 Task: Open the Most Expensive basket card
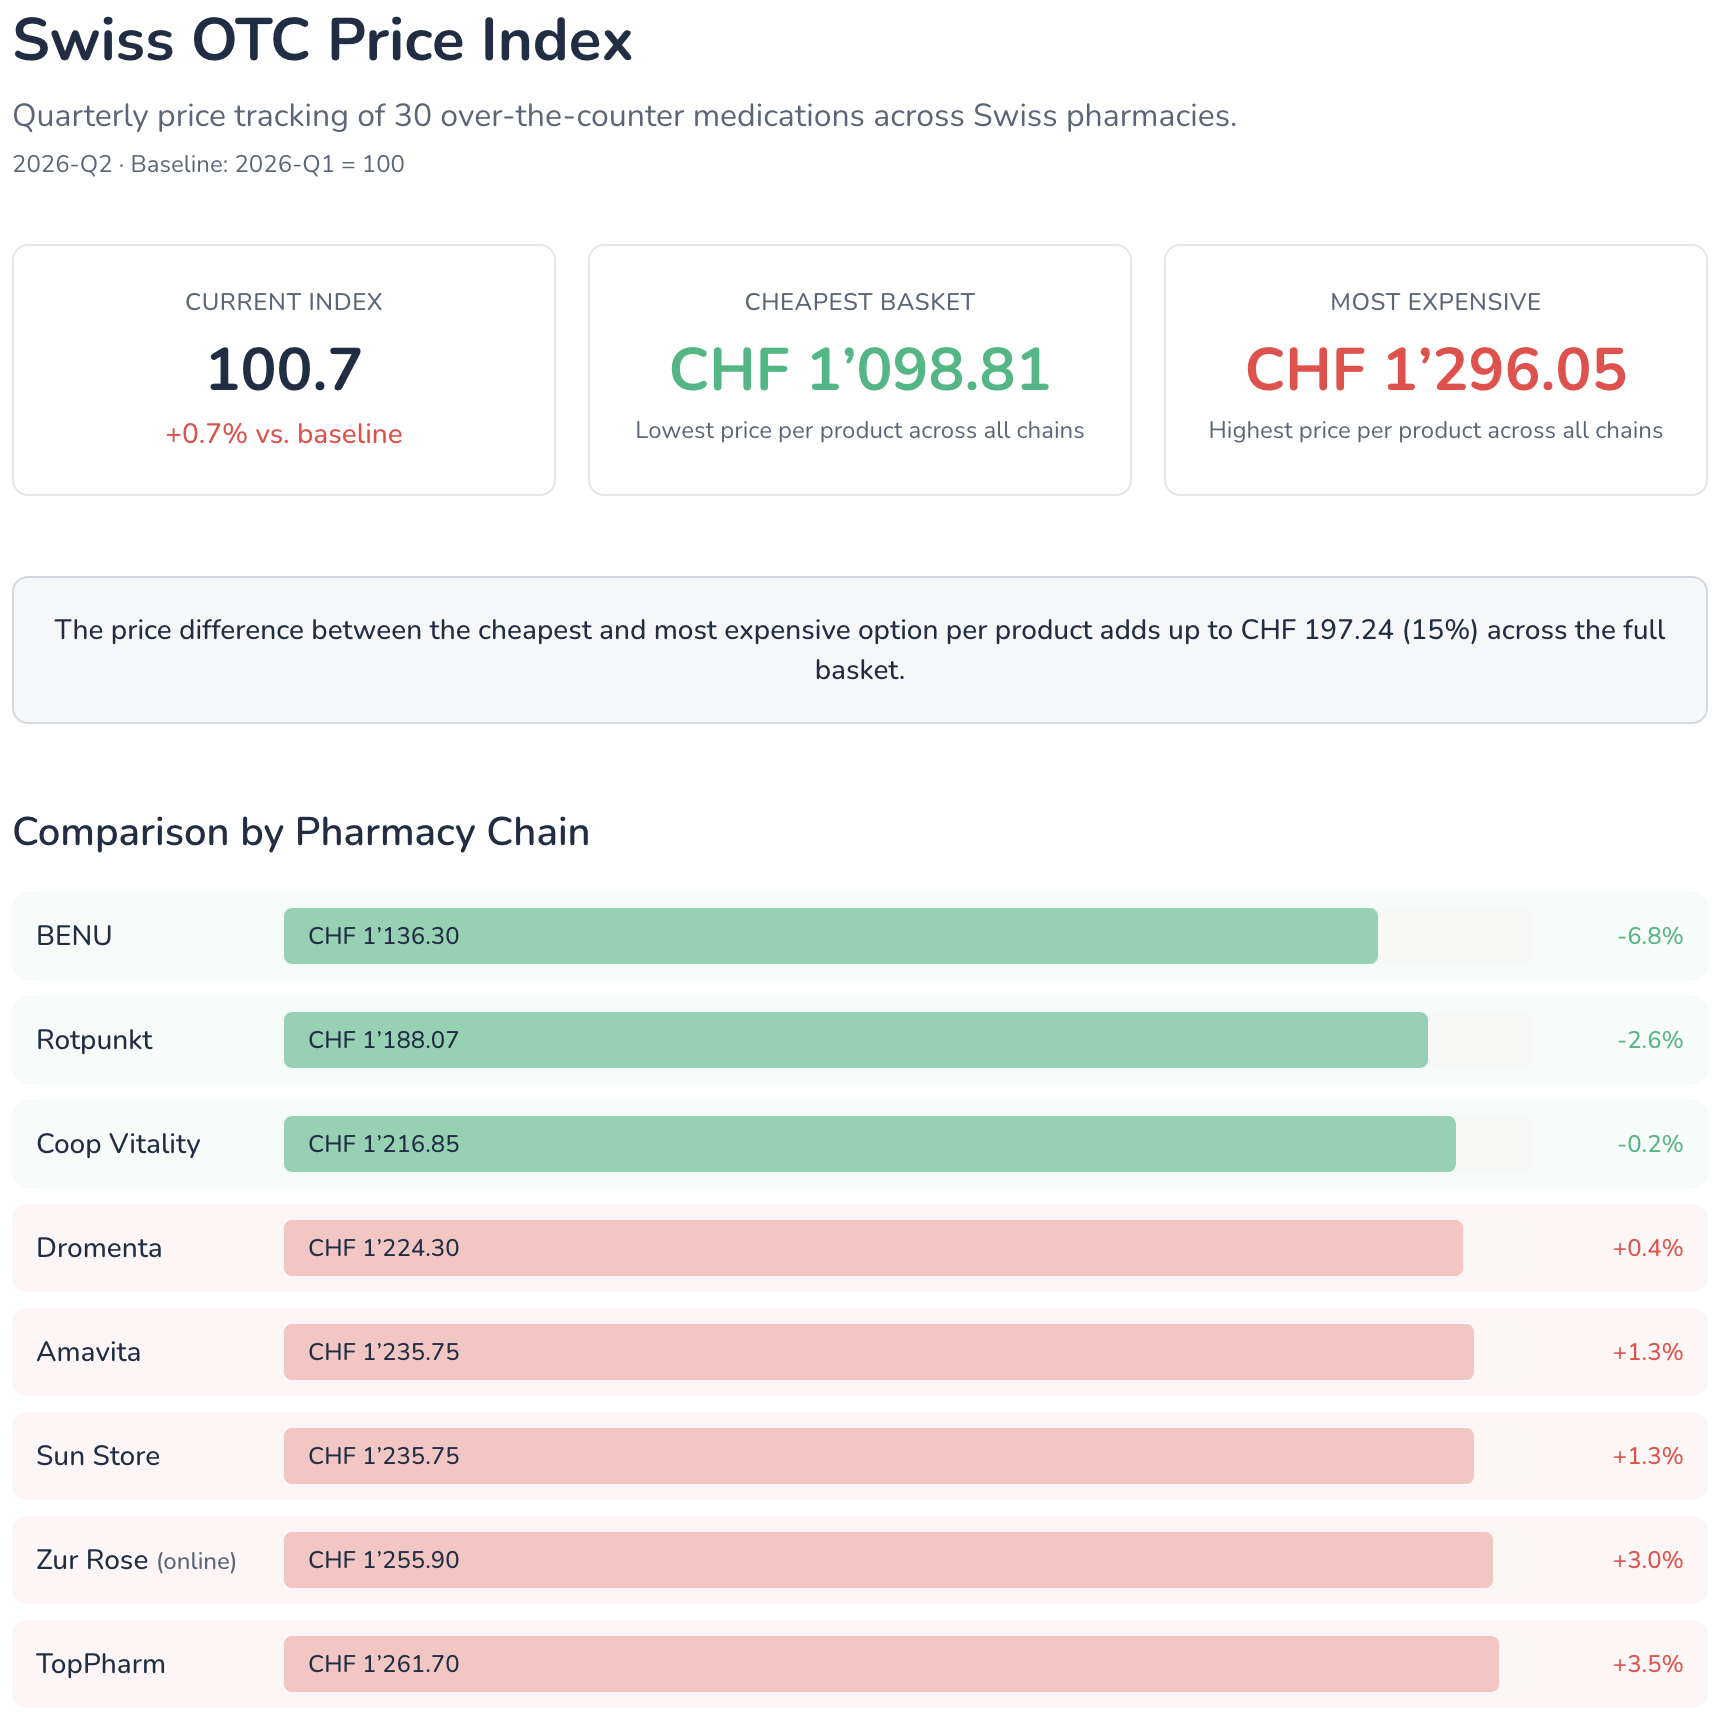coord(1435,369)
